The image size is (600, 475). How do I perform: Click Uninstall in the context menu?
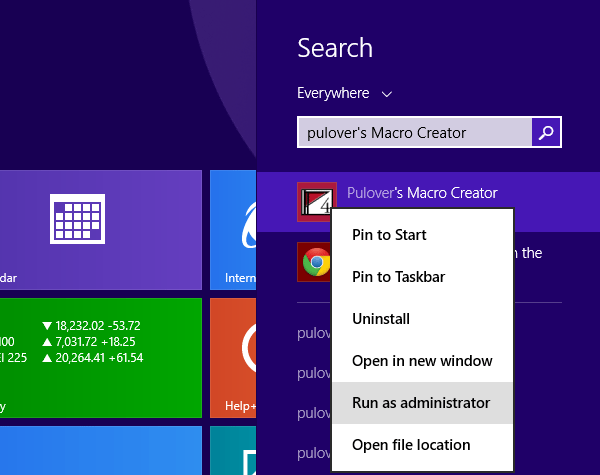pyautogui.click(x=422, y=319)
